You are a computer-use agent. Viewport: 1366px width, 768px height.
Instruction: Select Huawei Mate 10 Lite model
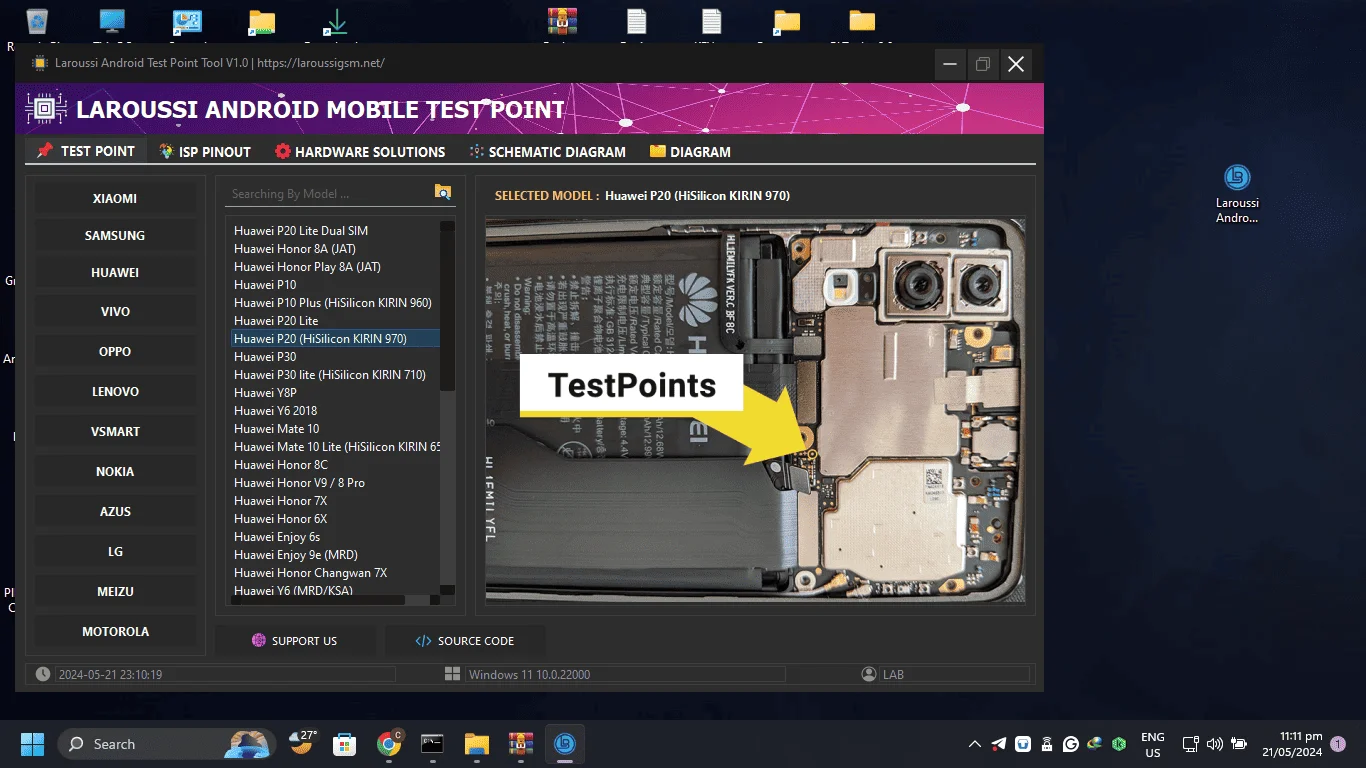[x=335, y=446]
